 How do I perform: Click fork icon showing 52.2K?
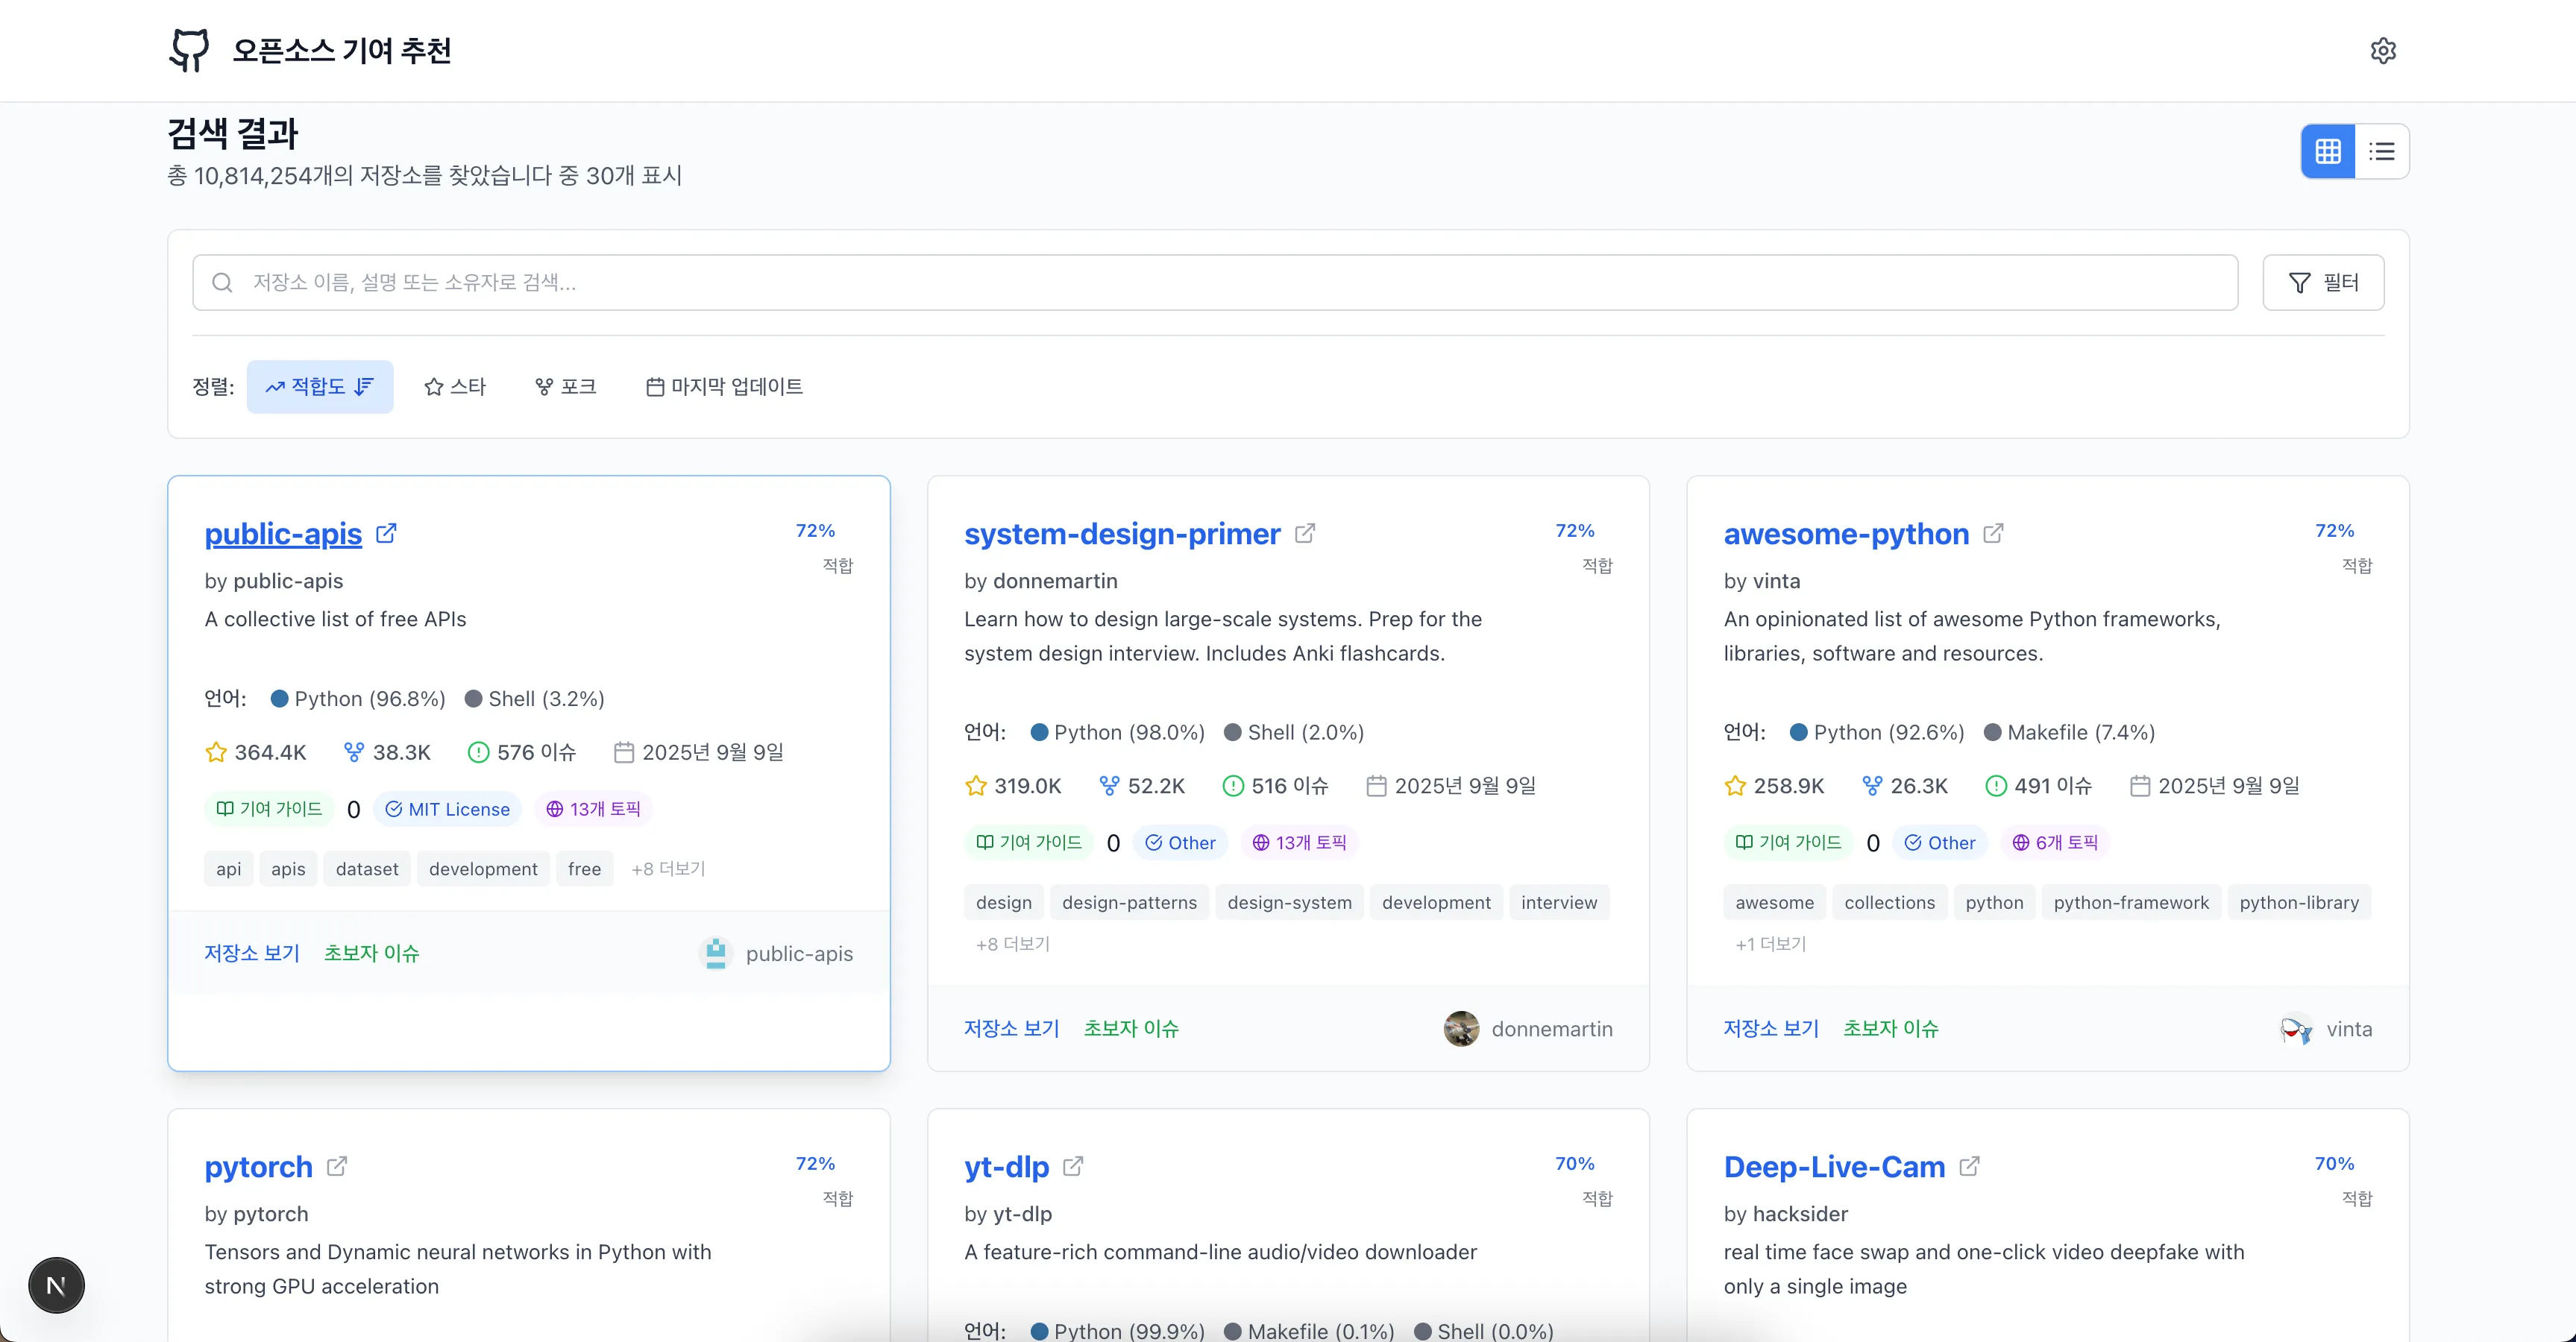pos(1109,786)
